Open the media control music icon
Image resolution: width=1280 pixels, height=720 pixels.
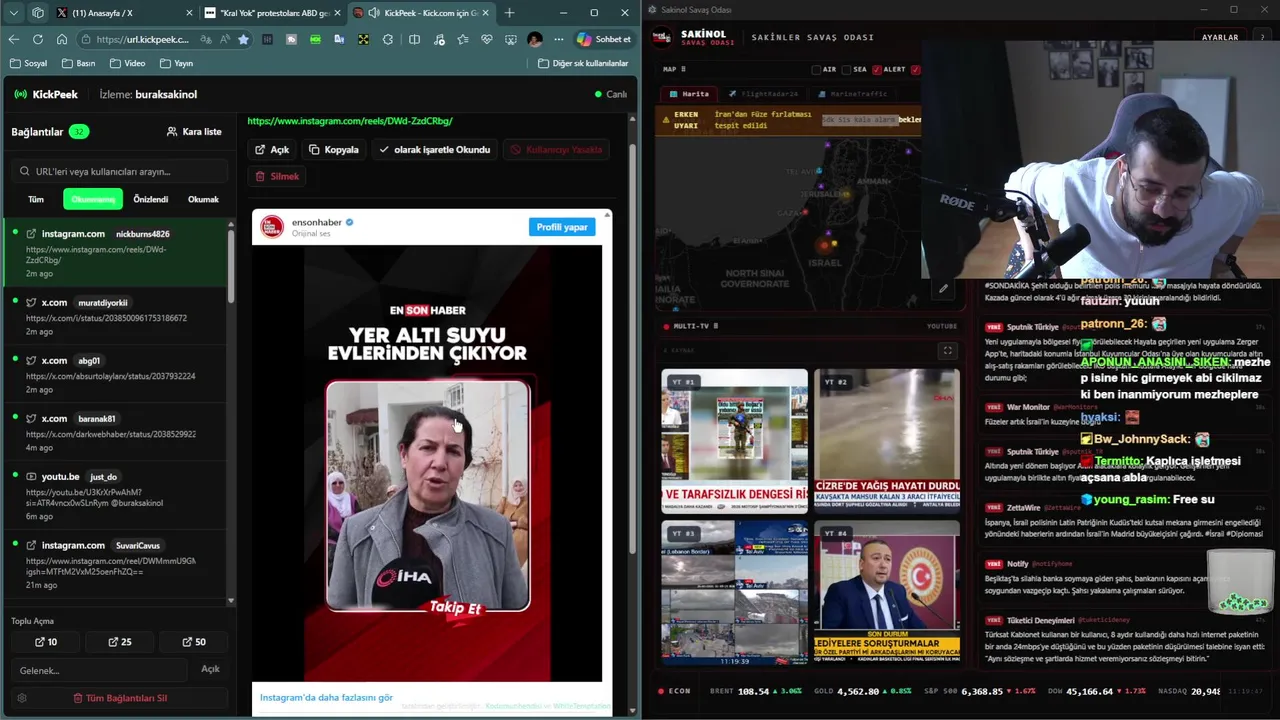(439, 39)
